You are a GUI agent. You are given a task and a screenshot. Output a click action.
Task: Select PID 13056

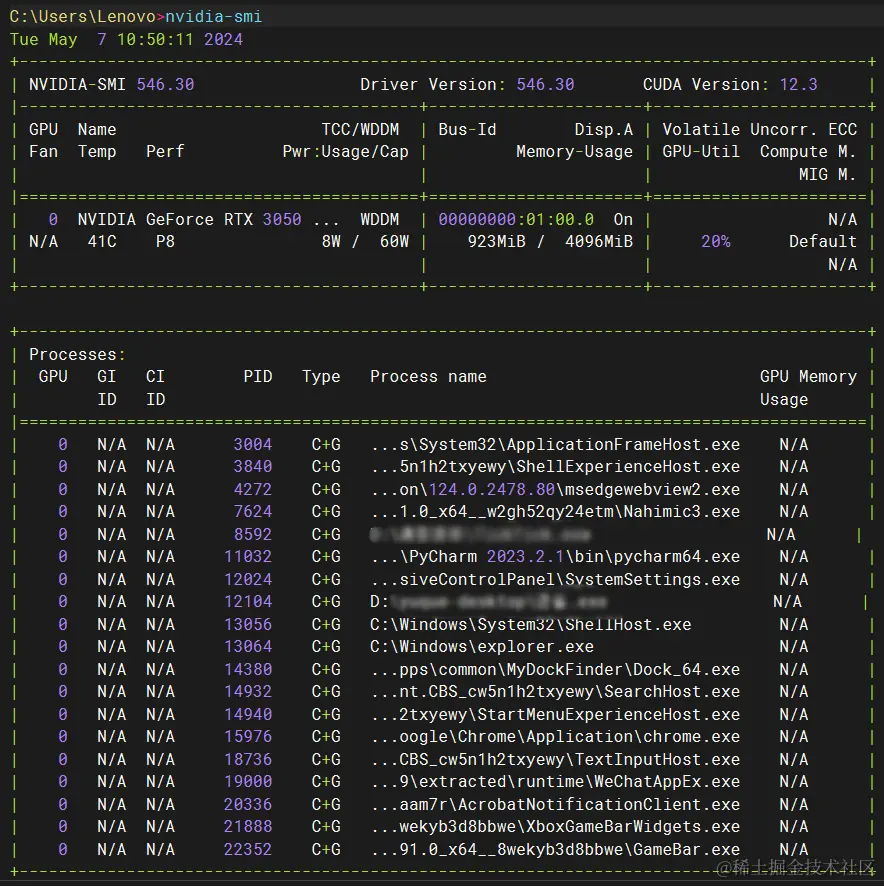point(248,624)
